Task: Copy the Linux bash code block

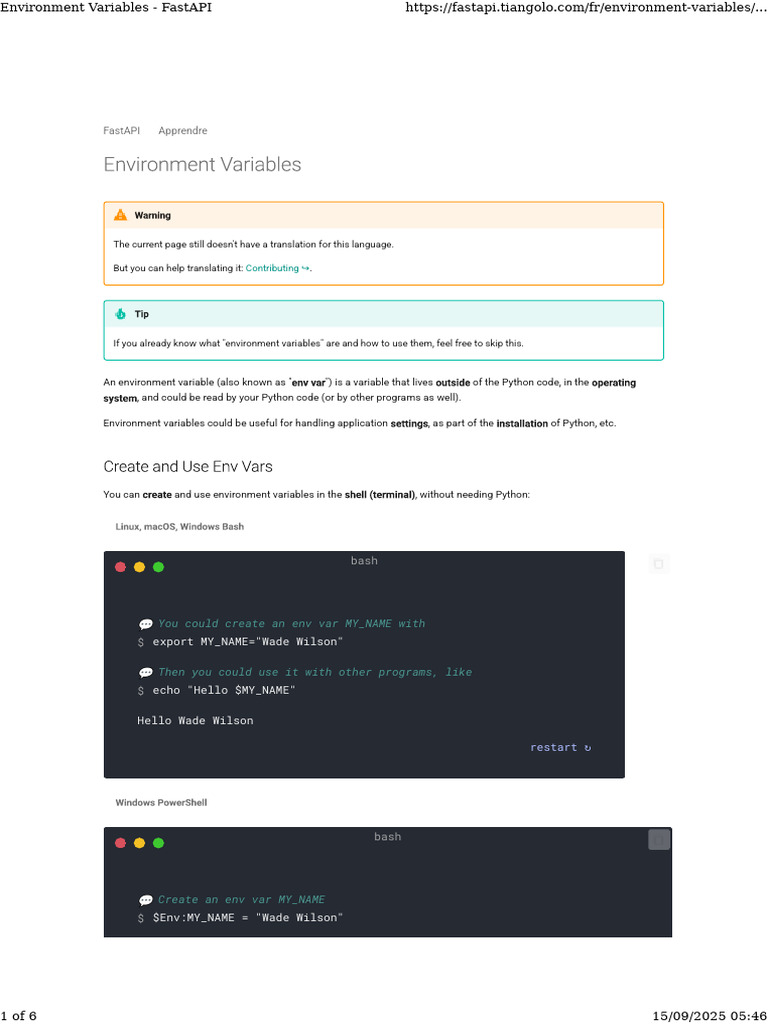Action: tap(658, 564)
